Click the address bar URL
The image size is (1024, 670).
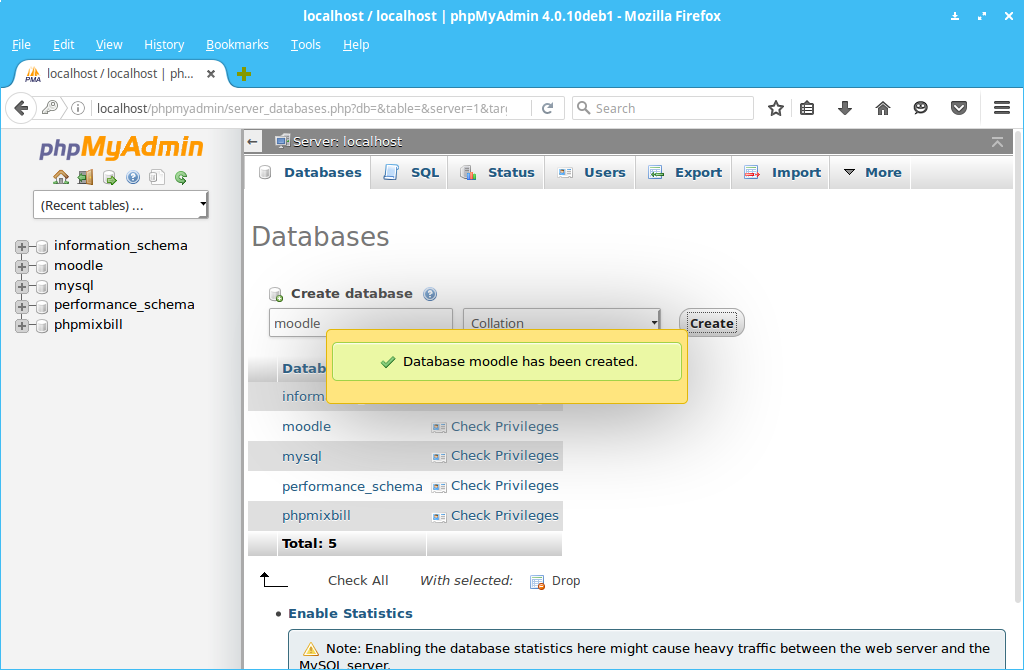tap(302, 108)
